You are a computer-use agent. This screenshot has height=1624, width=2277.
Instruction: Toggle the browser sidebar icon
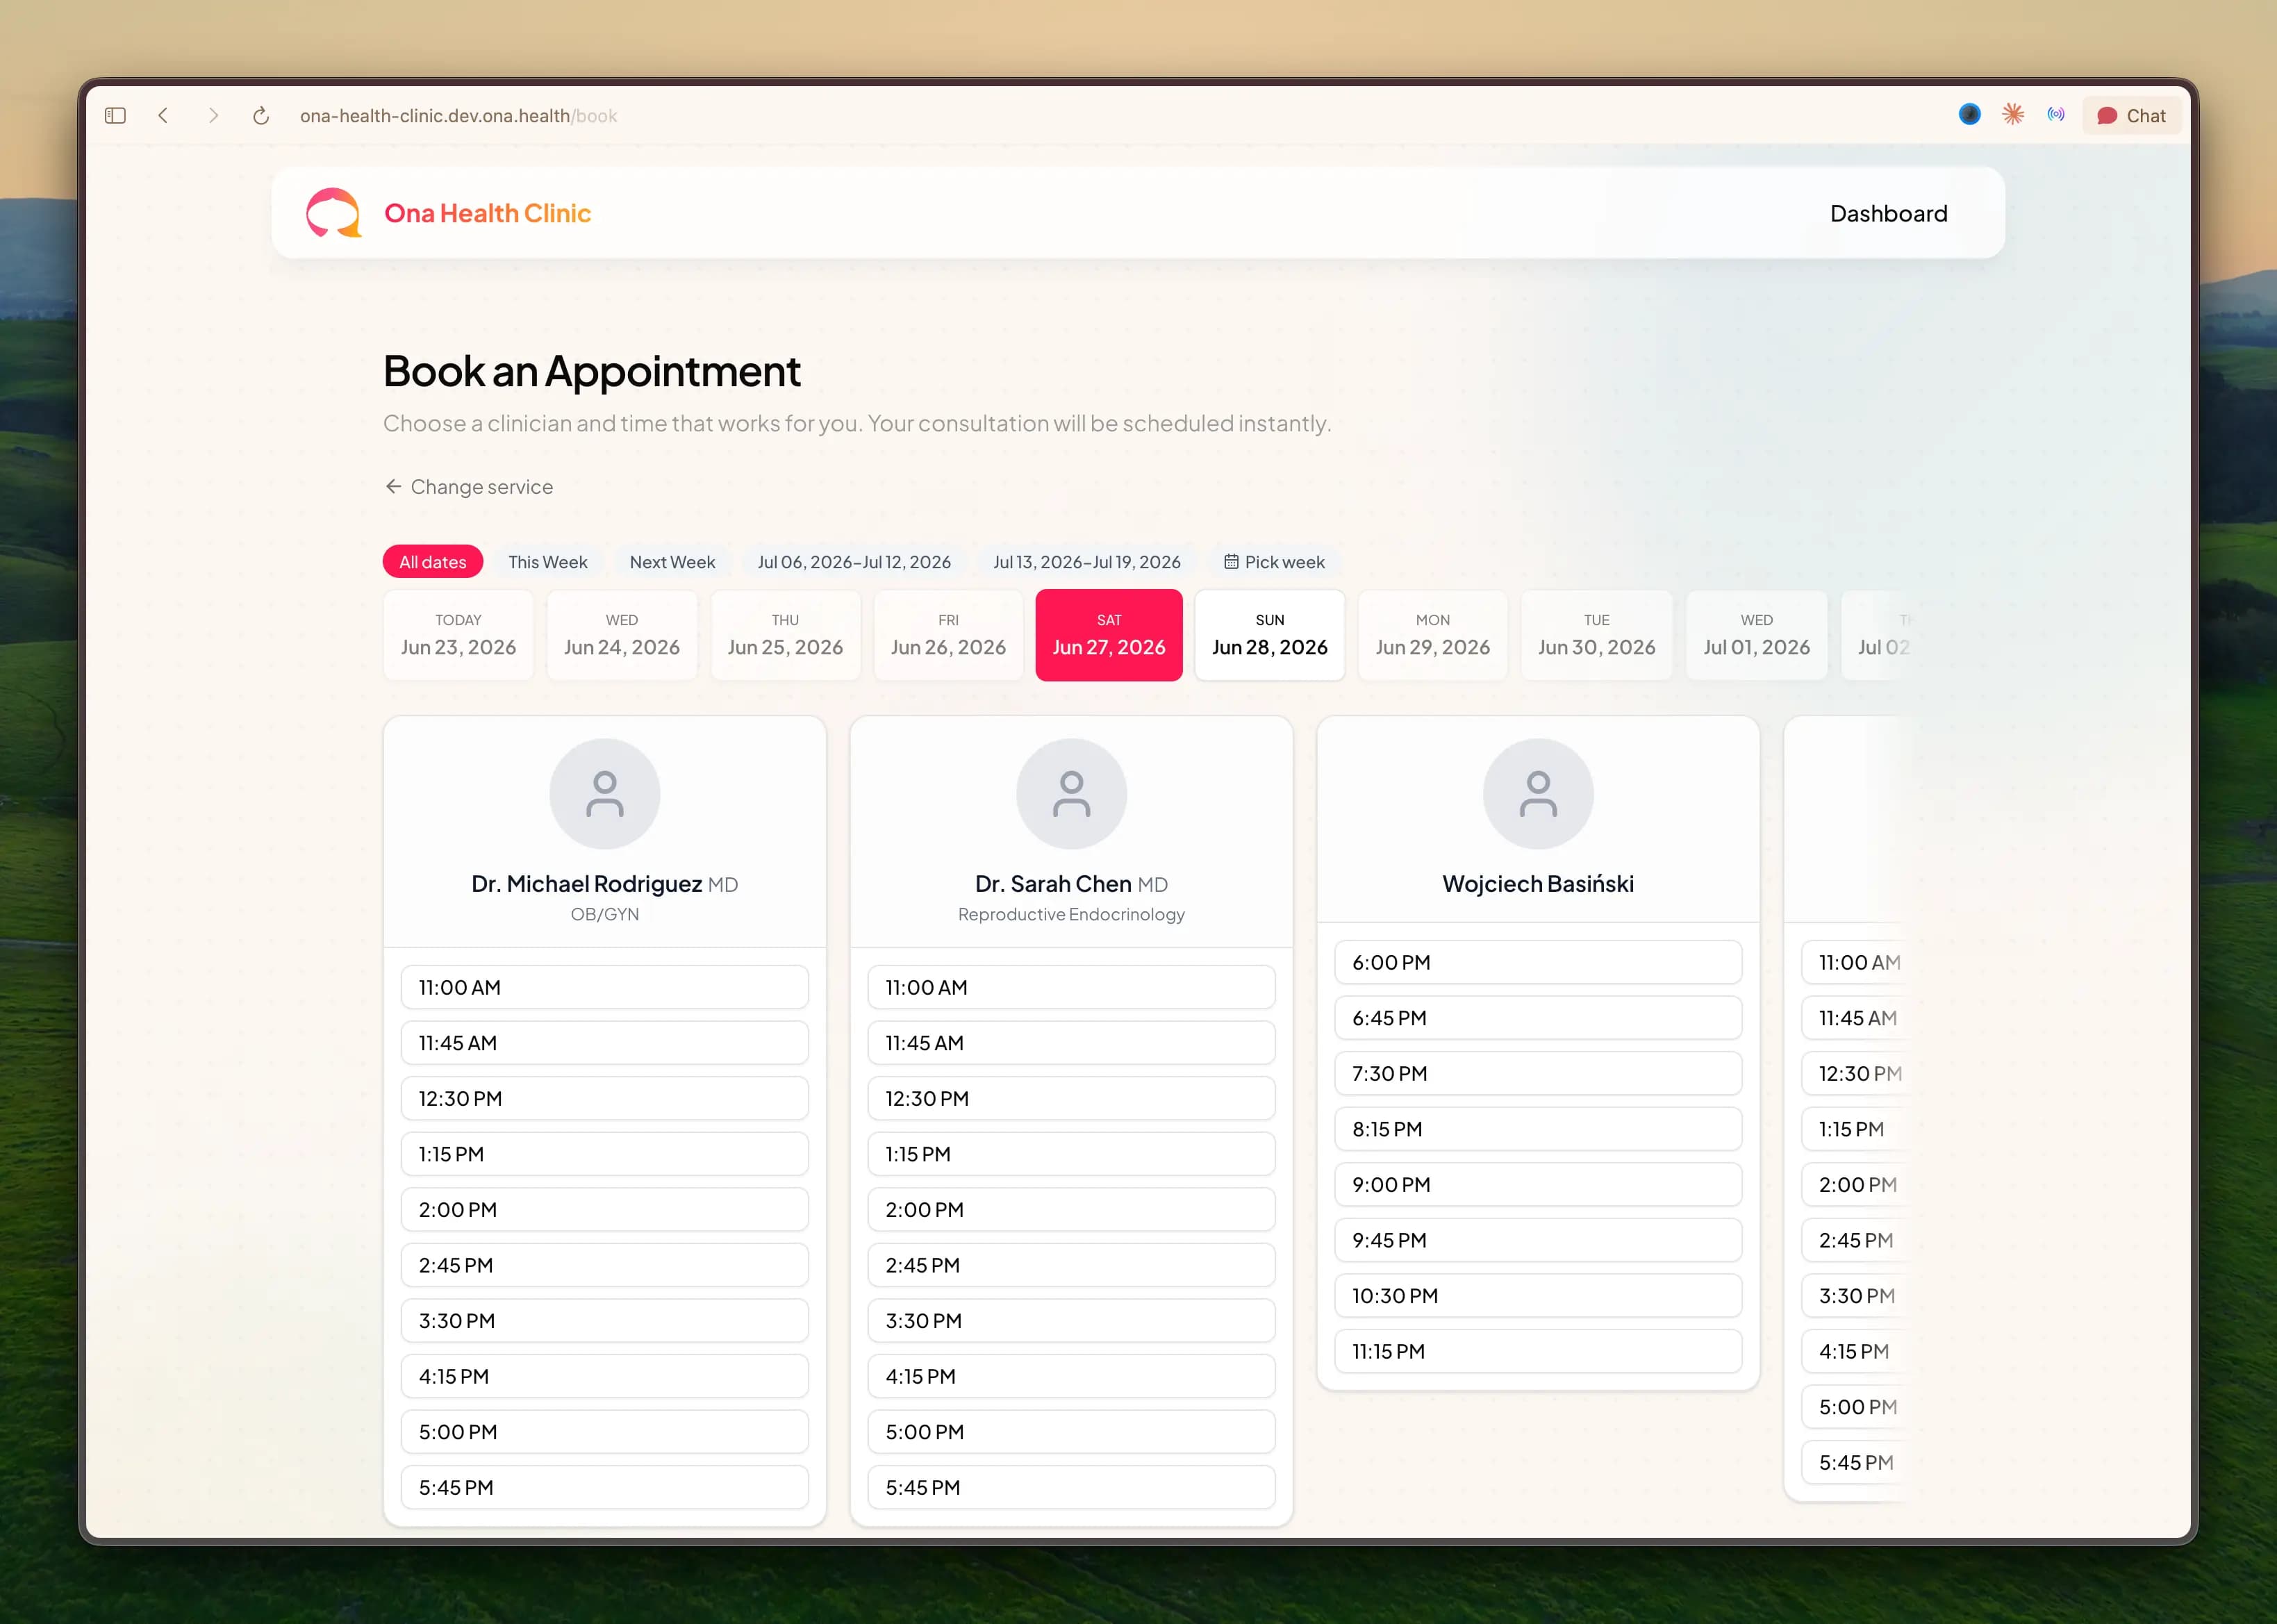pyautogui.click(x=115, y=116)
